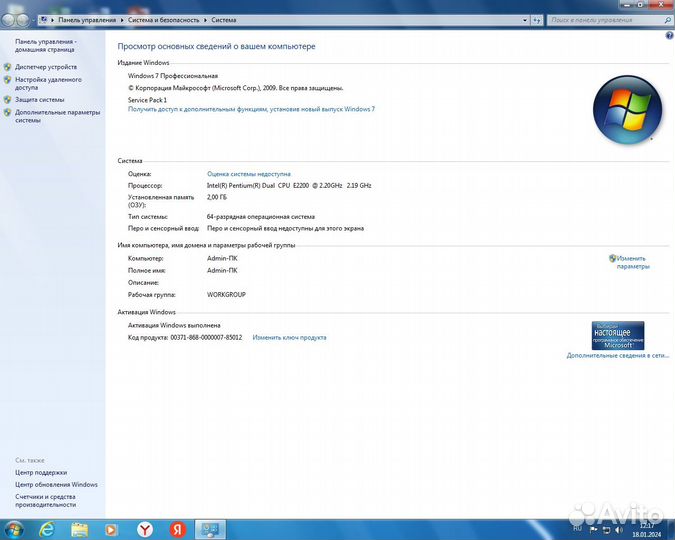The image size is (675, 540).
Task: Launch Internet Explorer from the taskbar
Action: point(46,530)
